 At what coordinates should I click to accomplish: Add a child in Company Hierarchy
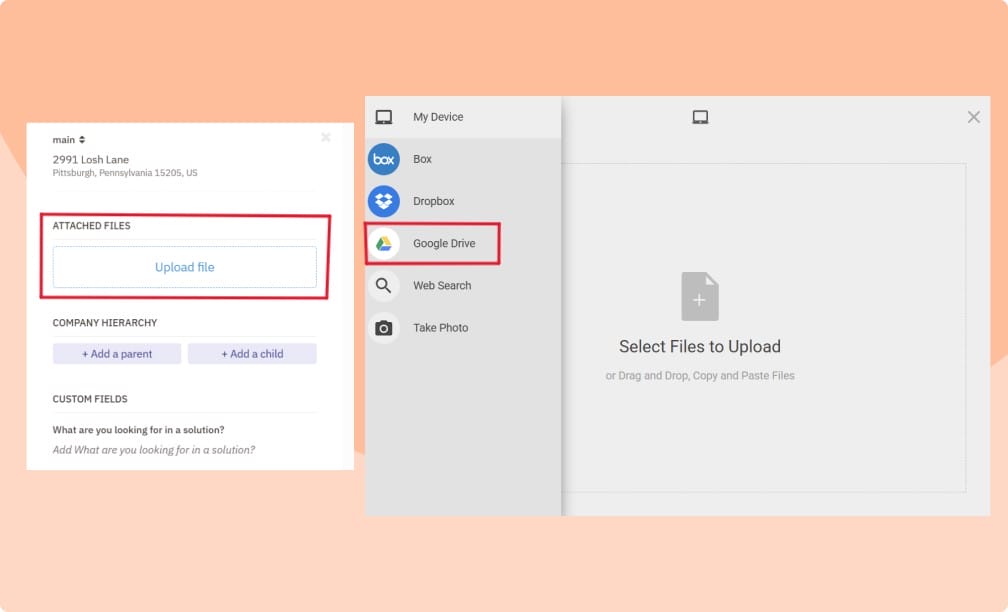click(252, 353)
